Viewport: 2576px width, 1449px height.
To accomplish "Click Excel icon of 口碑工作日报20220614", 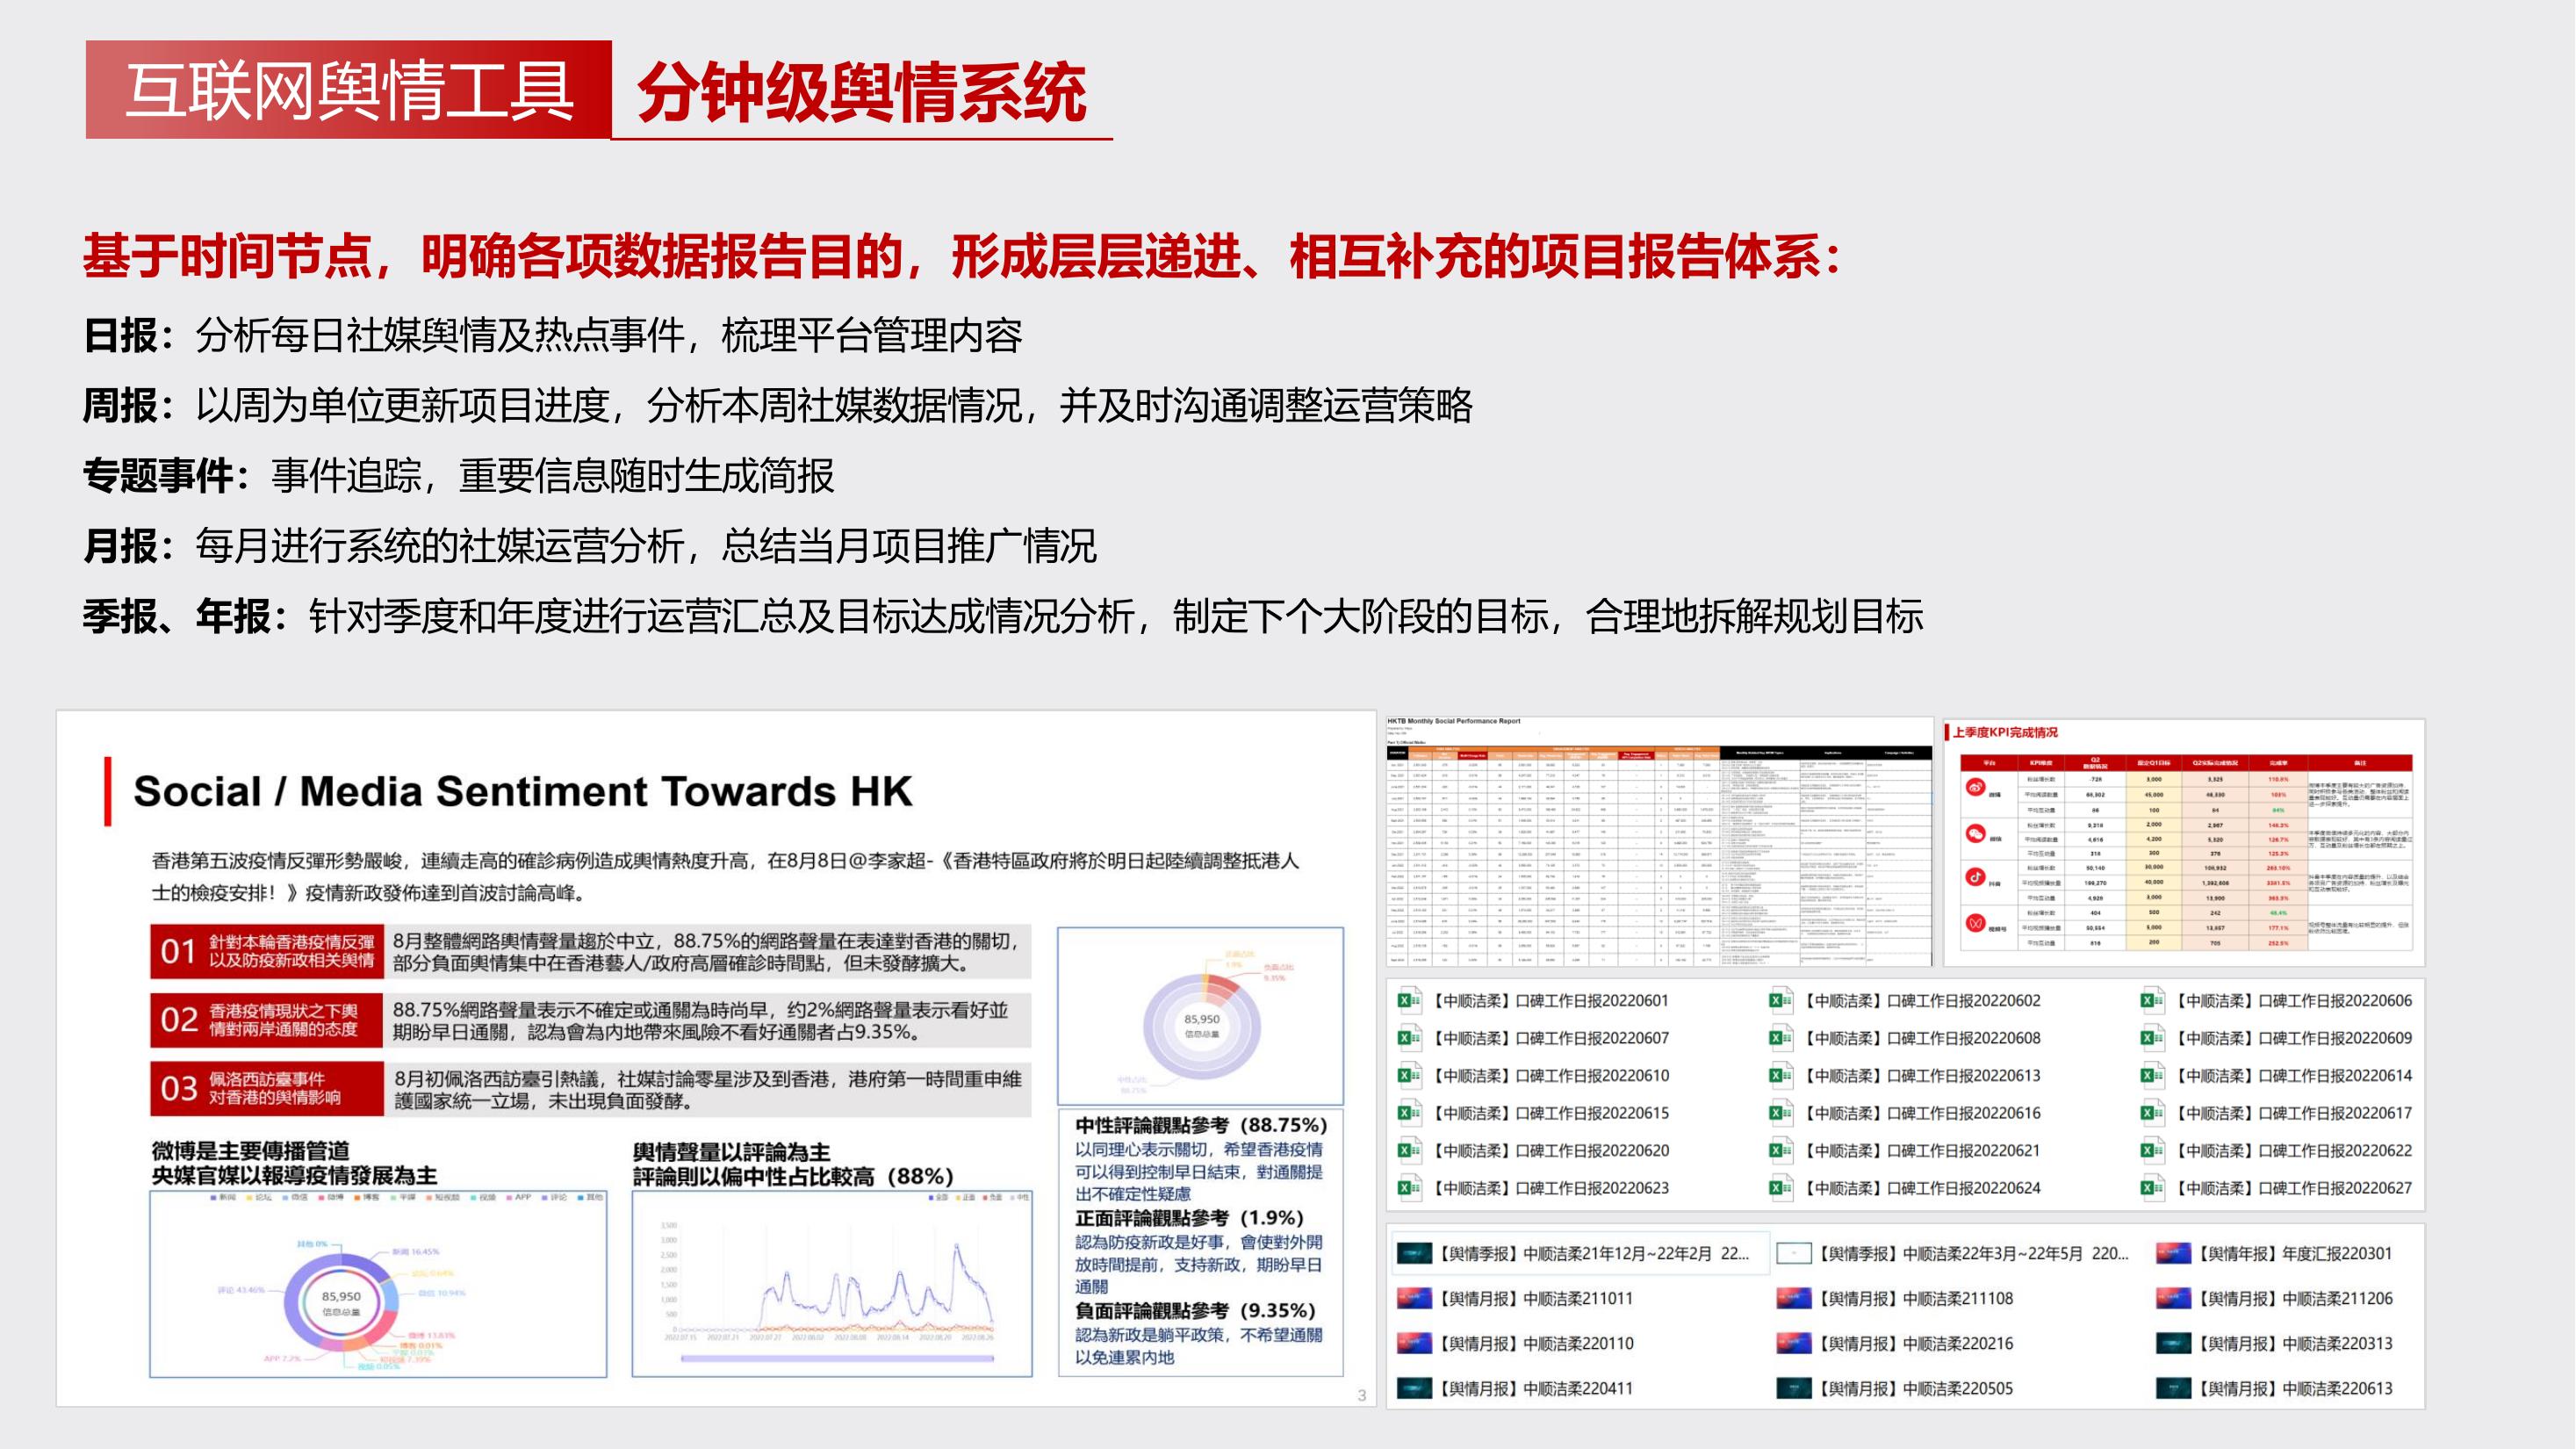I will 2152,1075.
